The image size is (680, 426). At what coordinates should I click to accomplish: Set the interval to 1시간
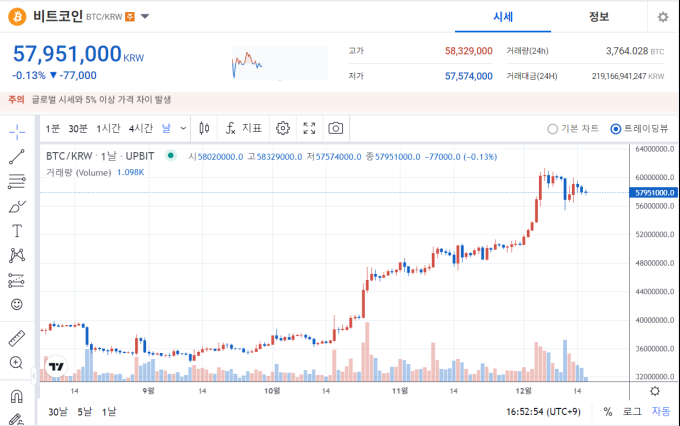(x=108, y=128)
